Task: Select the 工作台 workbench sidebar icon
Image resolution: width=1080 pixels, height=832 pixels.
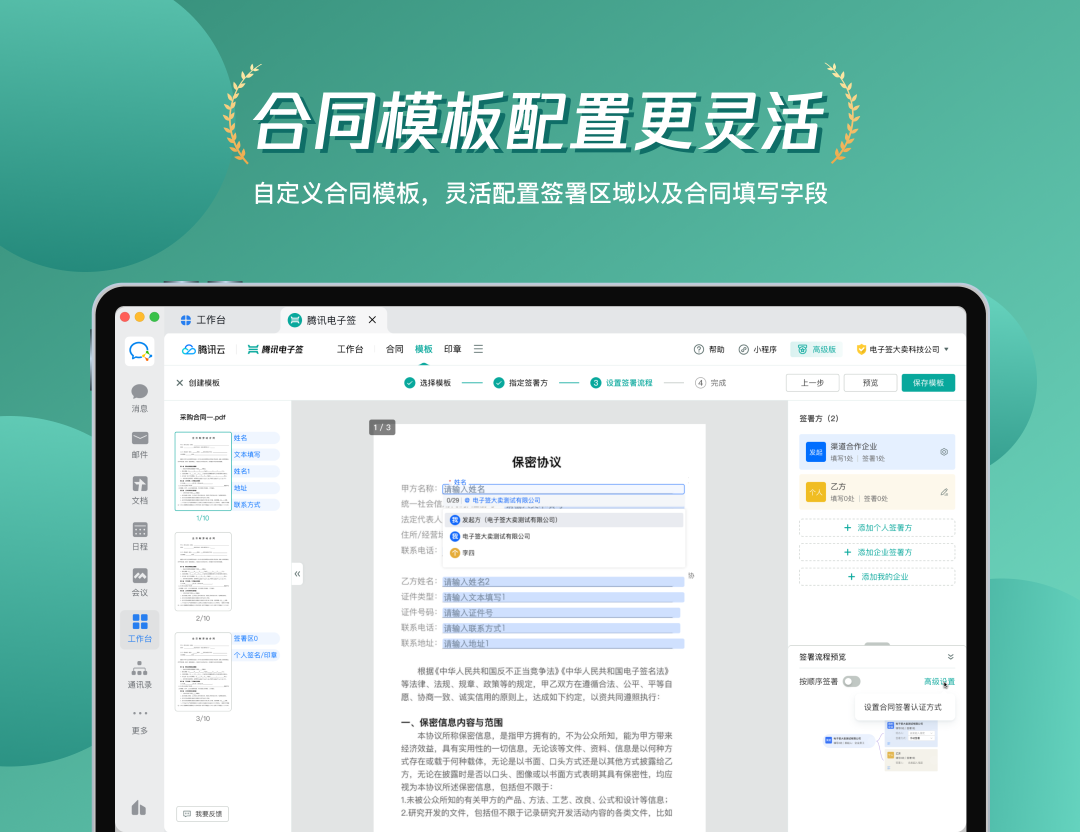Action: (140, 628)
